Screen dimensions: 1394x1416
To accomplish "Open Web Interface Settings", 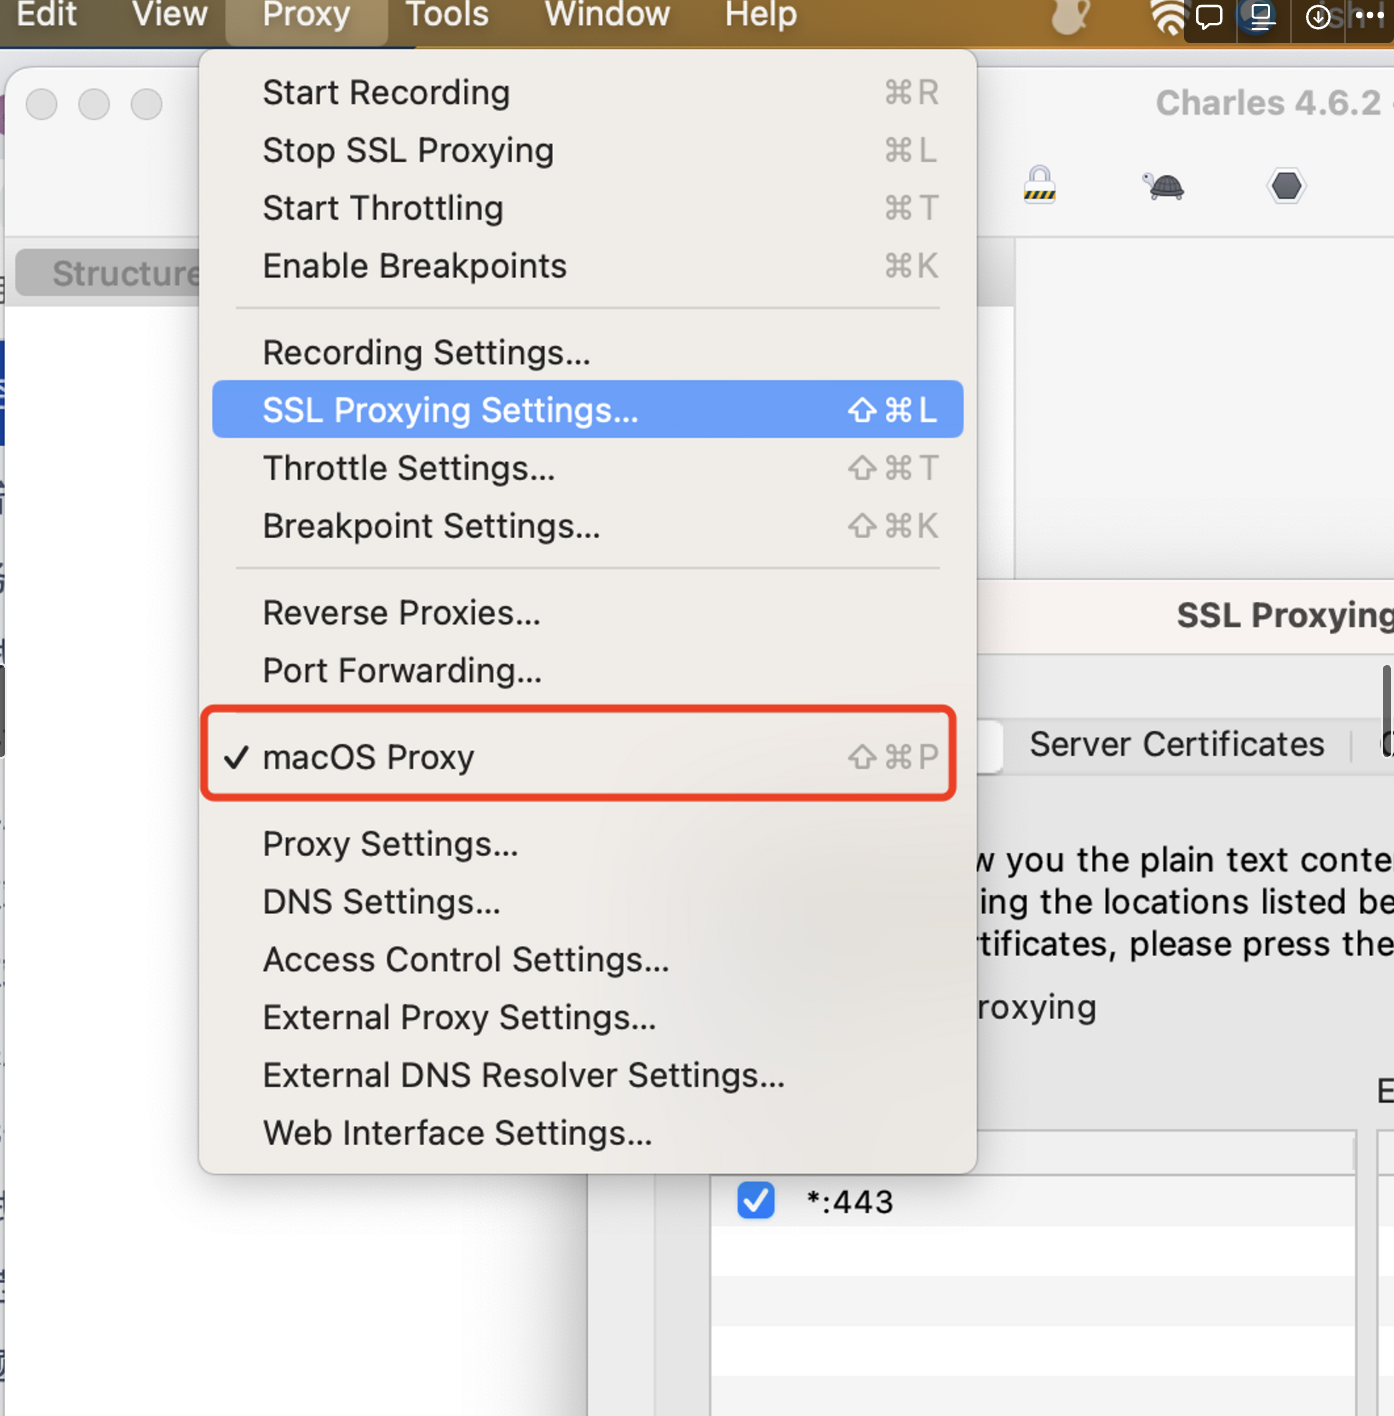I will coord(457,1132).
